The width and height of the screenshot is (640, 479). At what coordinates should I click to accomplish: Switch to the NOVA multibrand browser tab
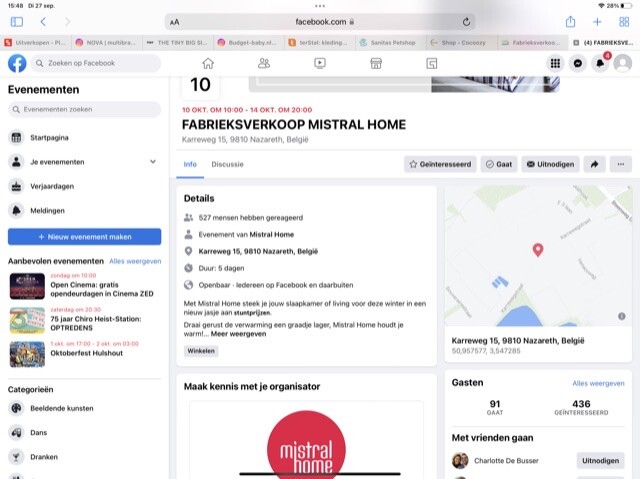(107, 42)
